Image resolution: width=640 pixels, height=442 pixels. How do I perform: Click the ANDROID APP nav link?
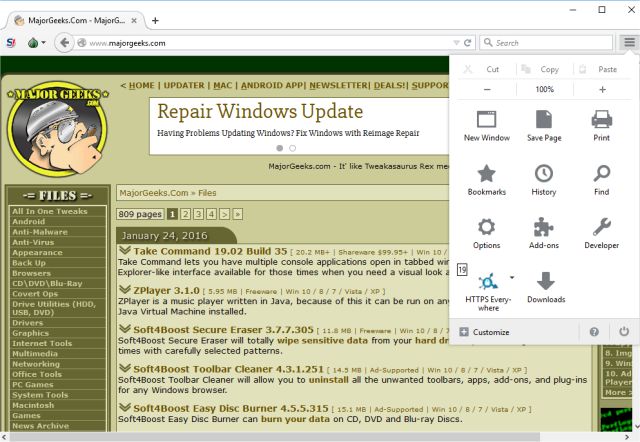pos(272,85)
